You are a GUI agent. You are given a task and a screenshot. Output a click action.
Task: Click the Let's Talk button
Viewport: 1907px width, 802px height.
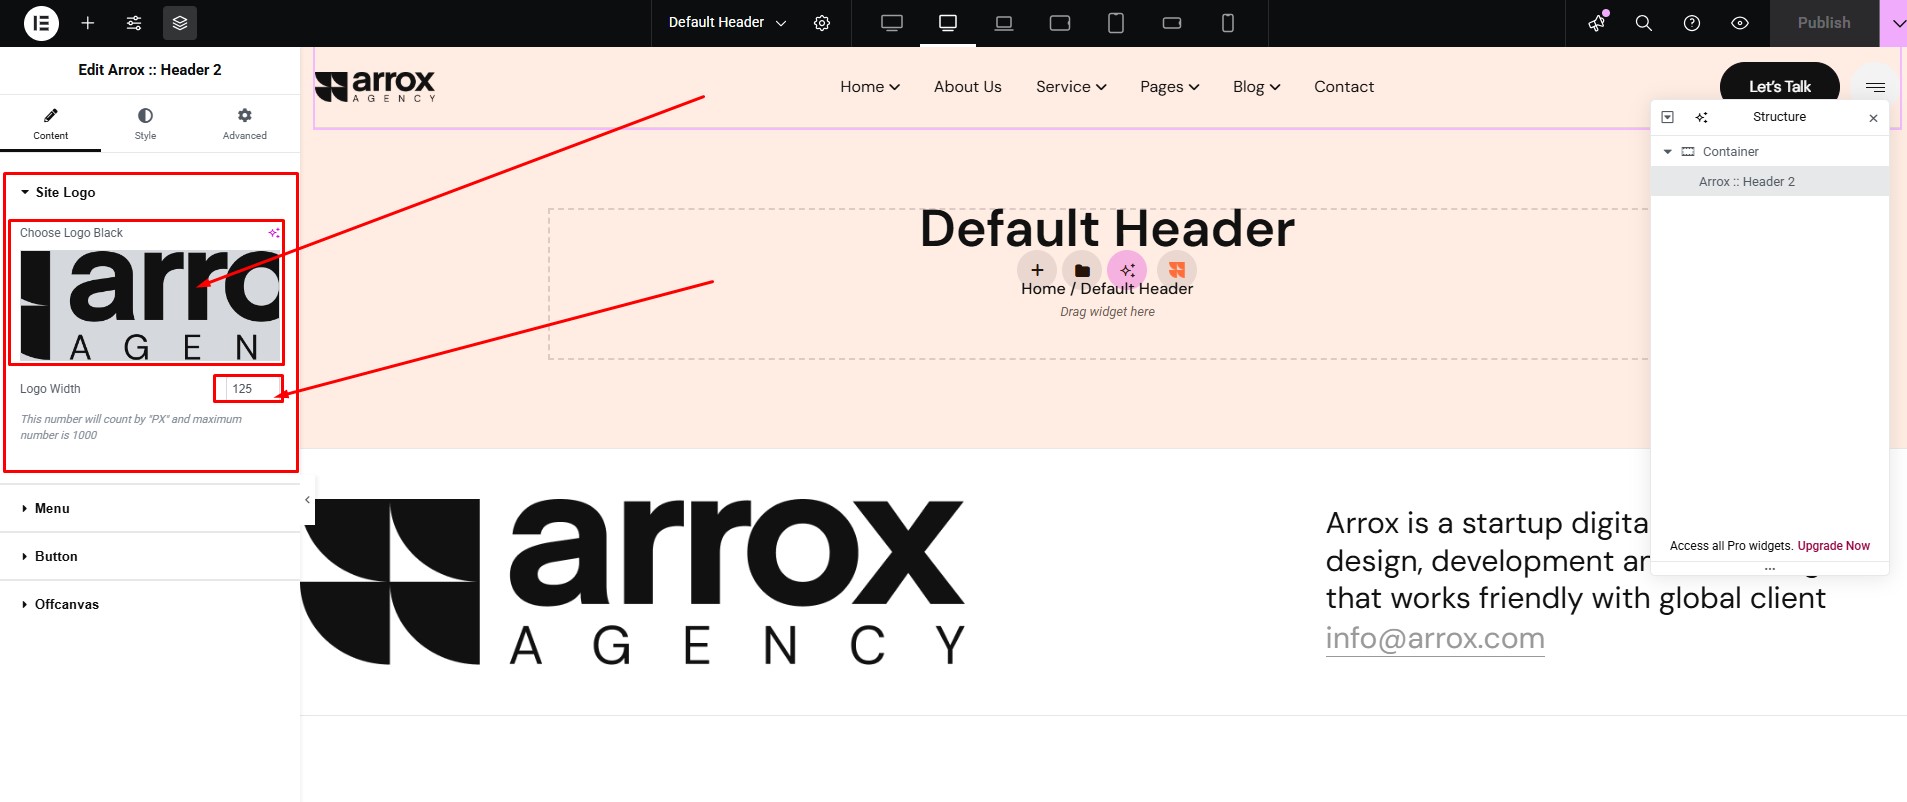1779,86
